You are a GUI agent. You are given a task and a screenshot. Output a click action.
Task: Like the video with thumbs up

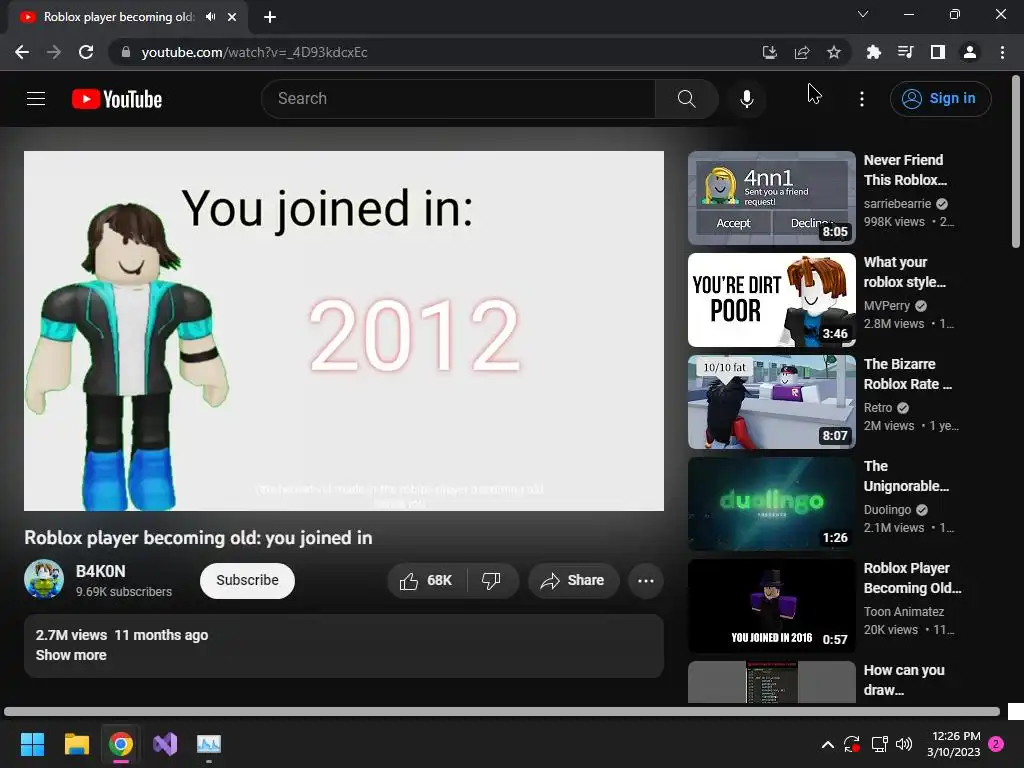pos(426,581)
